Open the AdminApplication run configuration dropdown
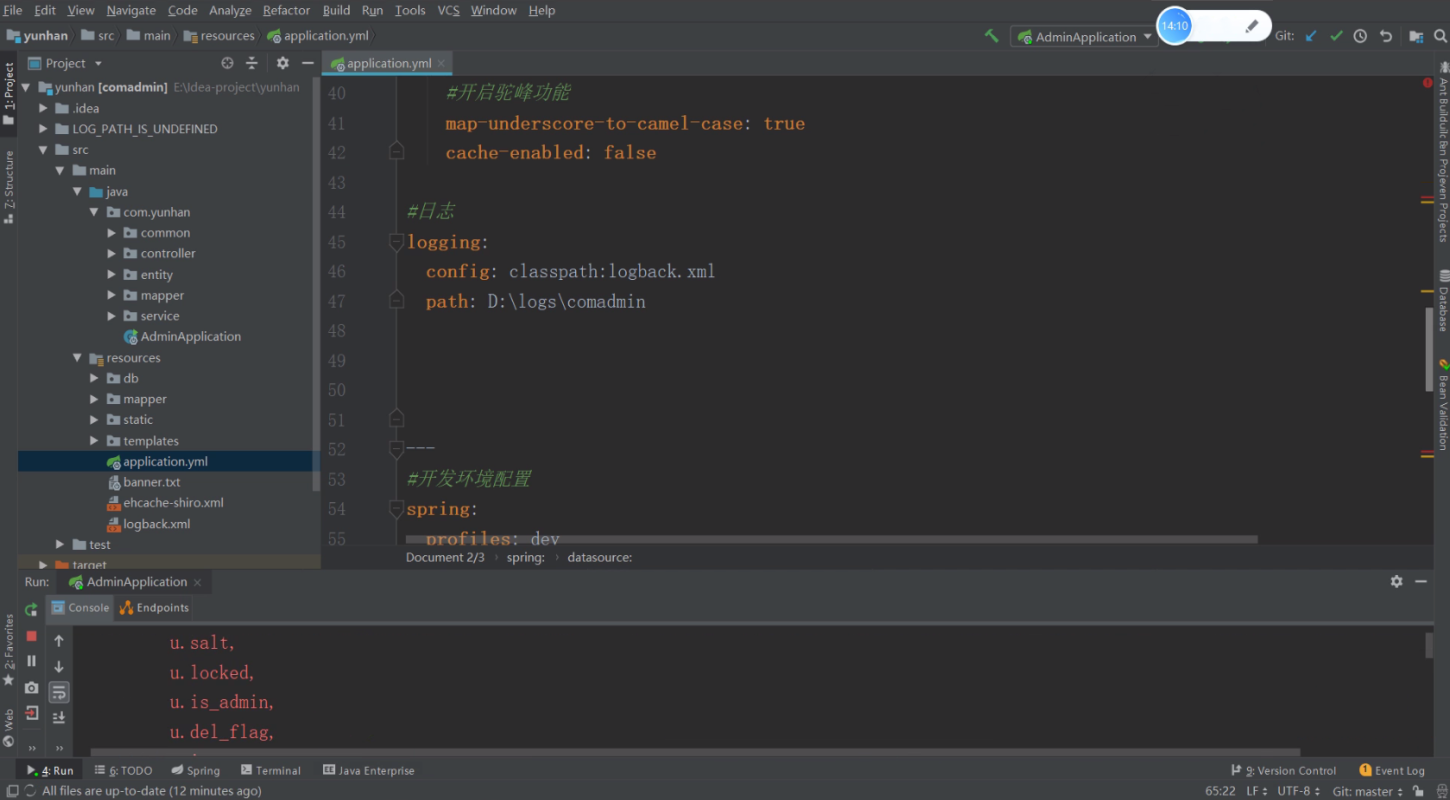Image resolution: width=1450 pixels, height=800 pixels. tap(1084, 37)
